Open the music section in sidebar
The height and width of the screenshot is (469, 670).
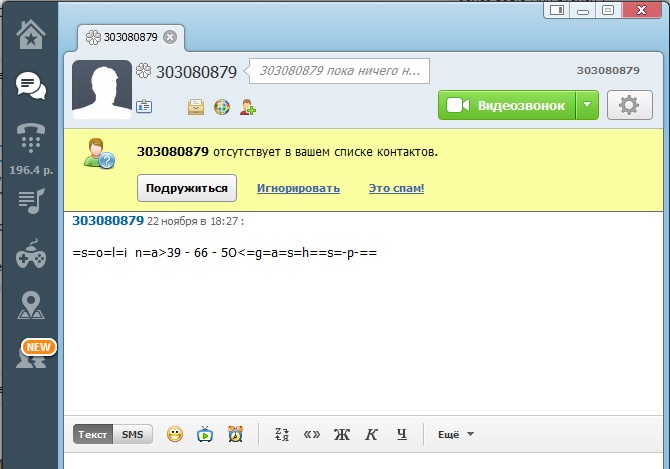(x=30, y=202)
